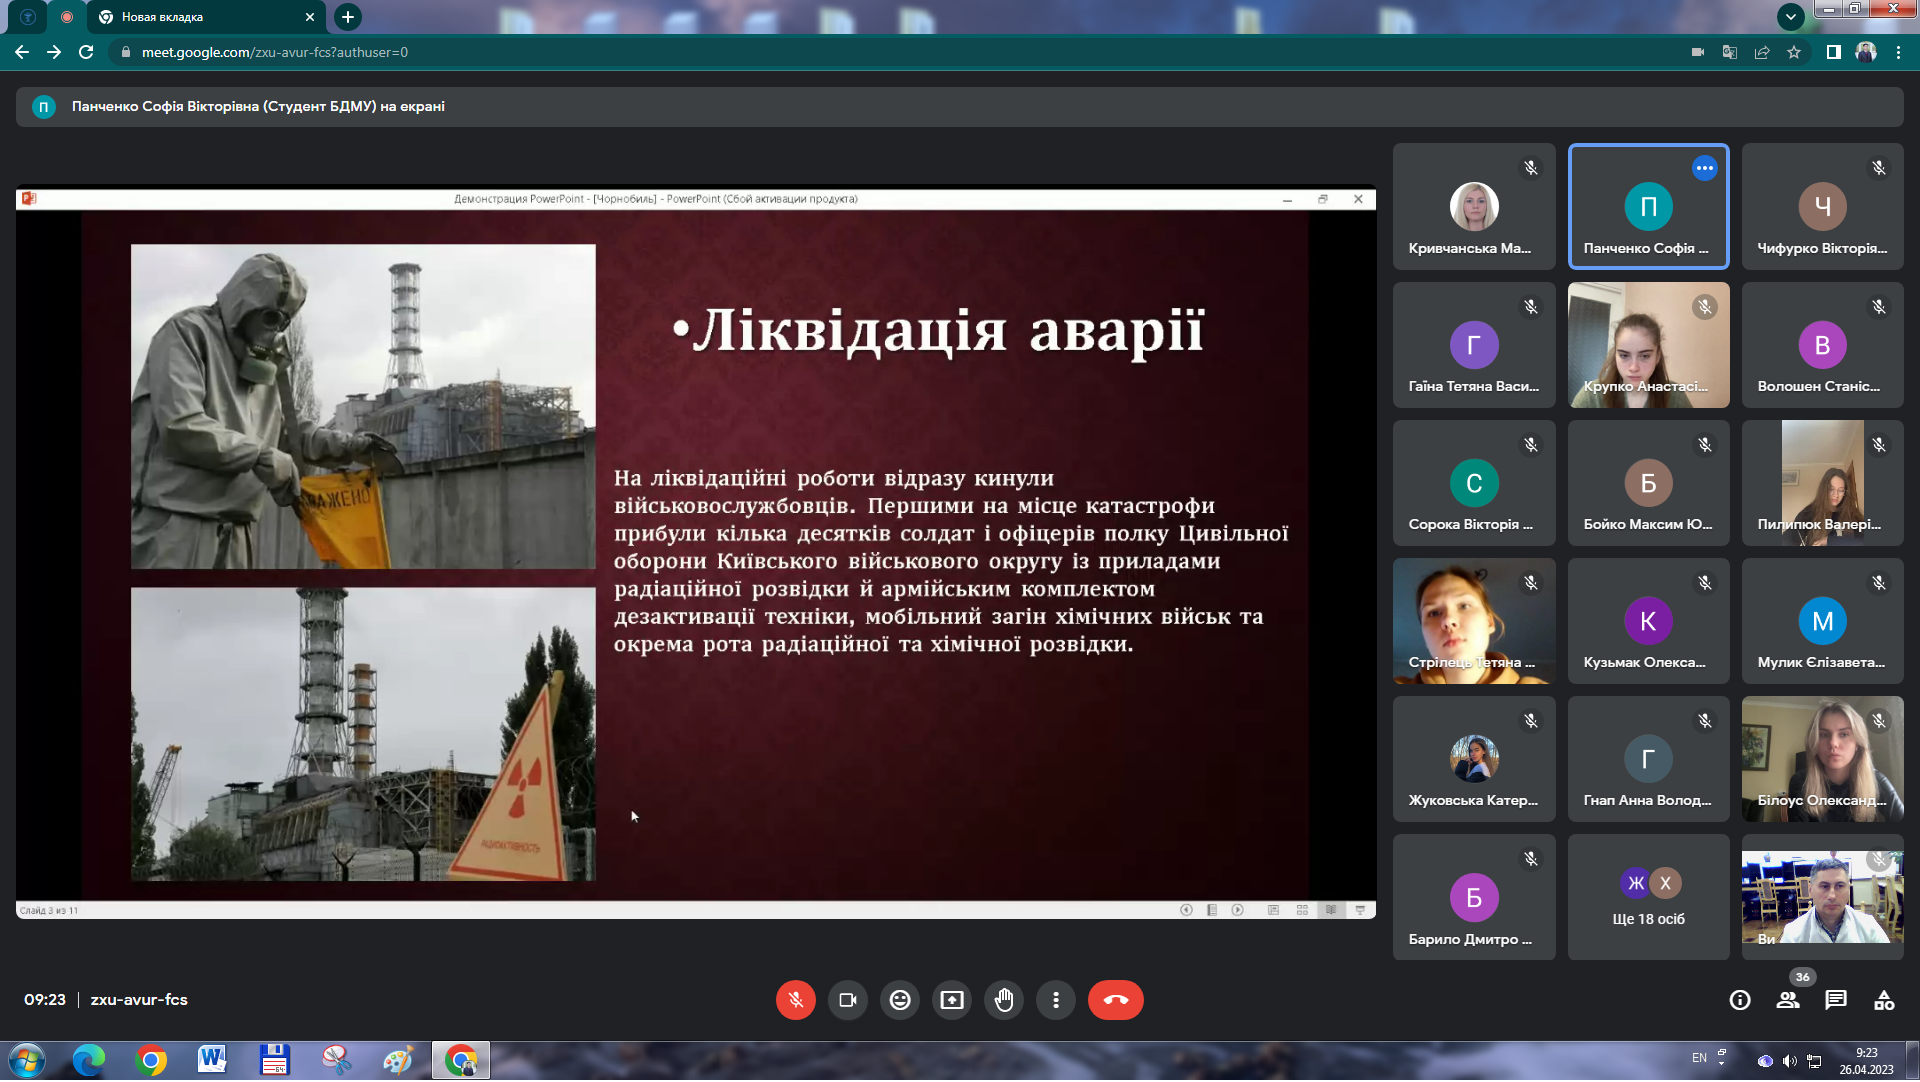This screenshot has height=1082, width=1920.
Task: Open the three-dot more options menu
Action: [x=1056, y=1000]
